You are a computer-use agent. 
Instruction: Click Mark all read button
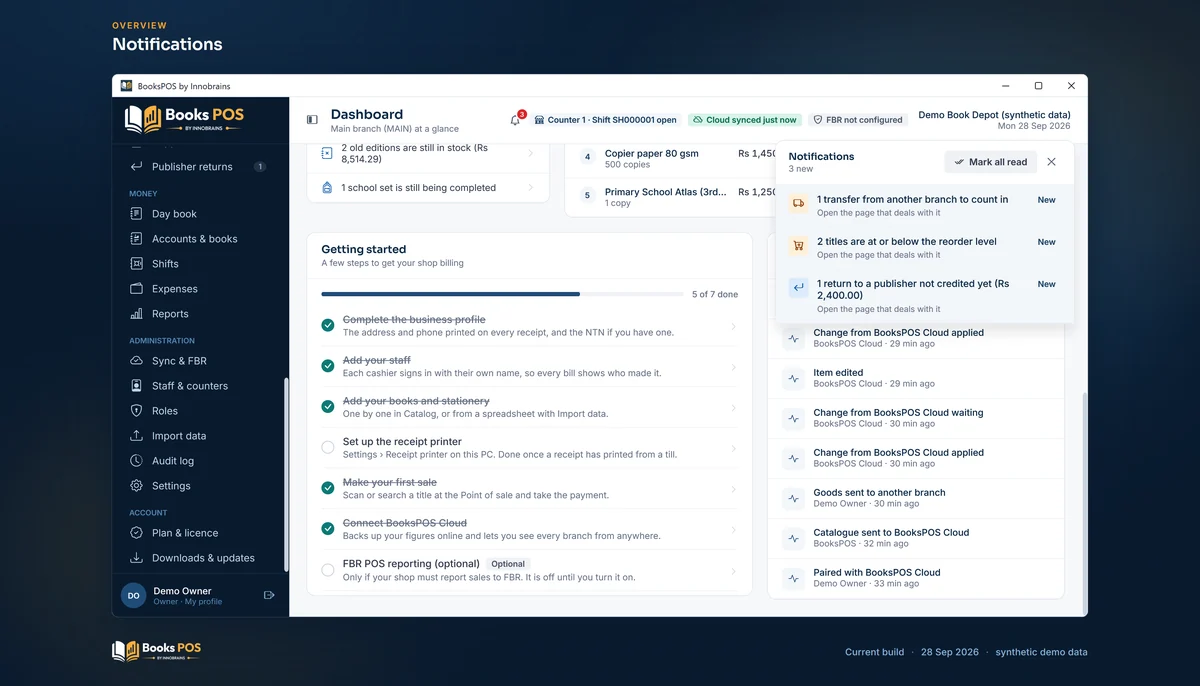(x=990, y=162)
